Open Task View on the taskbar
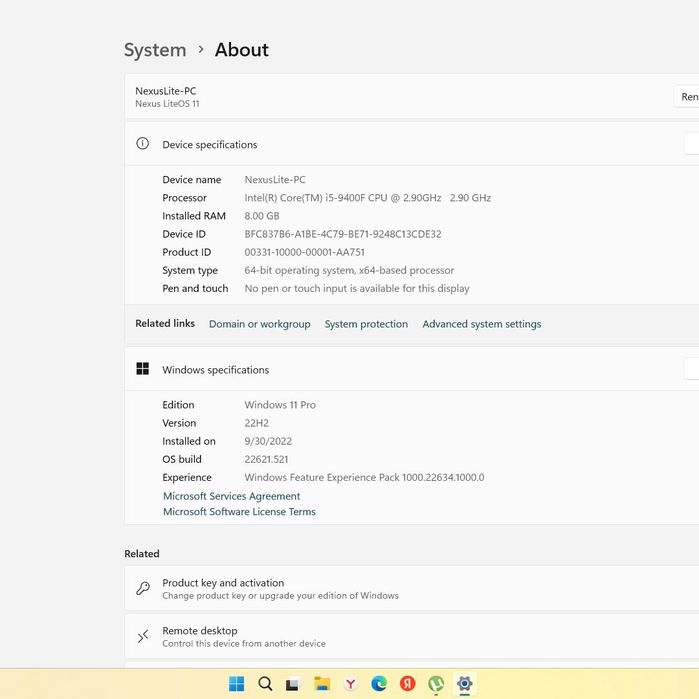The image size is (699, 699). pyautogui.click(x=293, y=684)
